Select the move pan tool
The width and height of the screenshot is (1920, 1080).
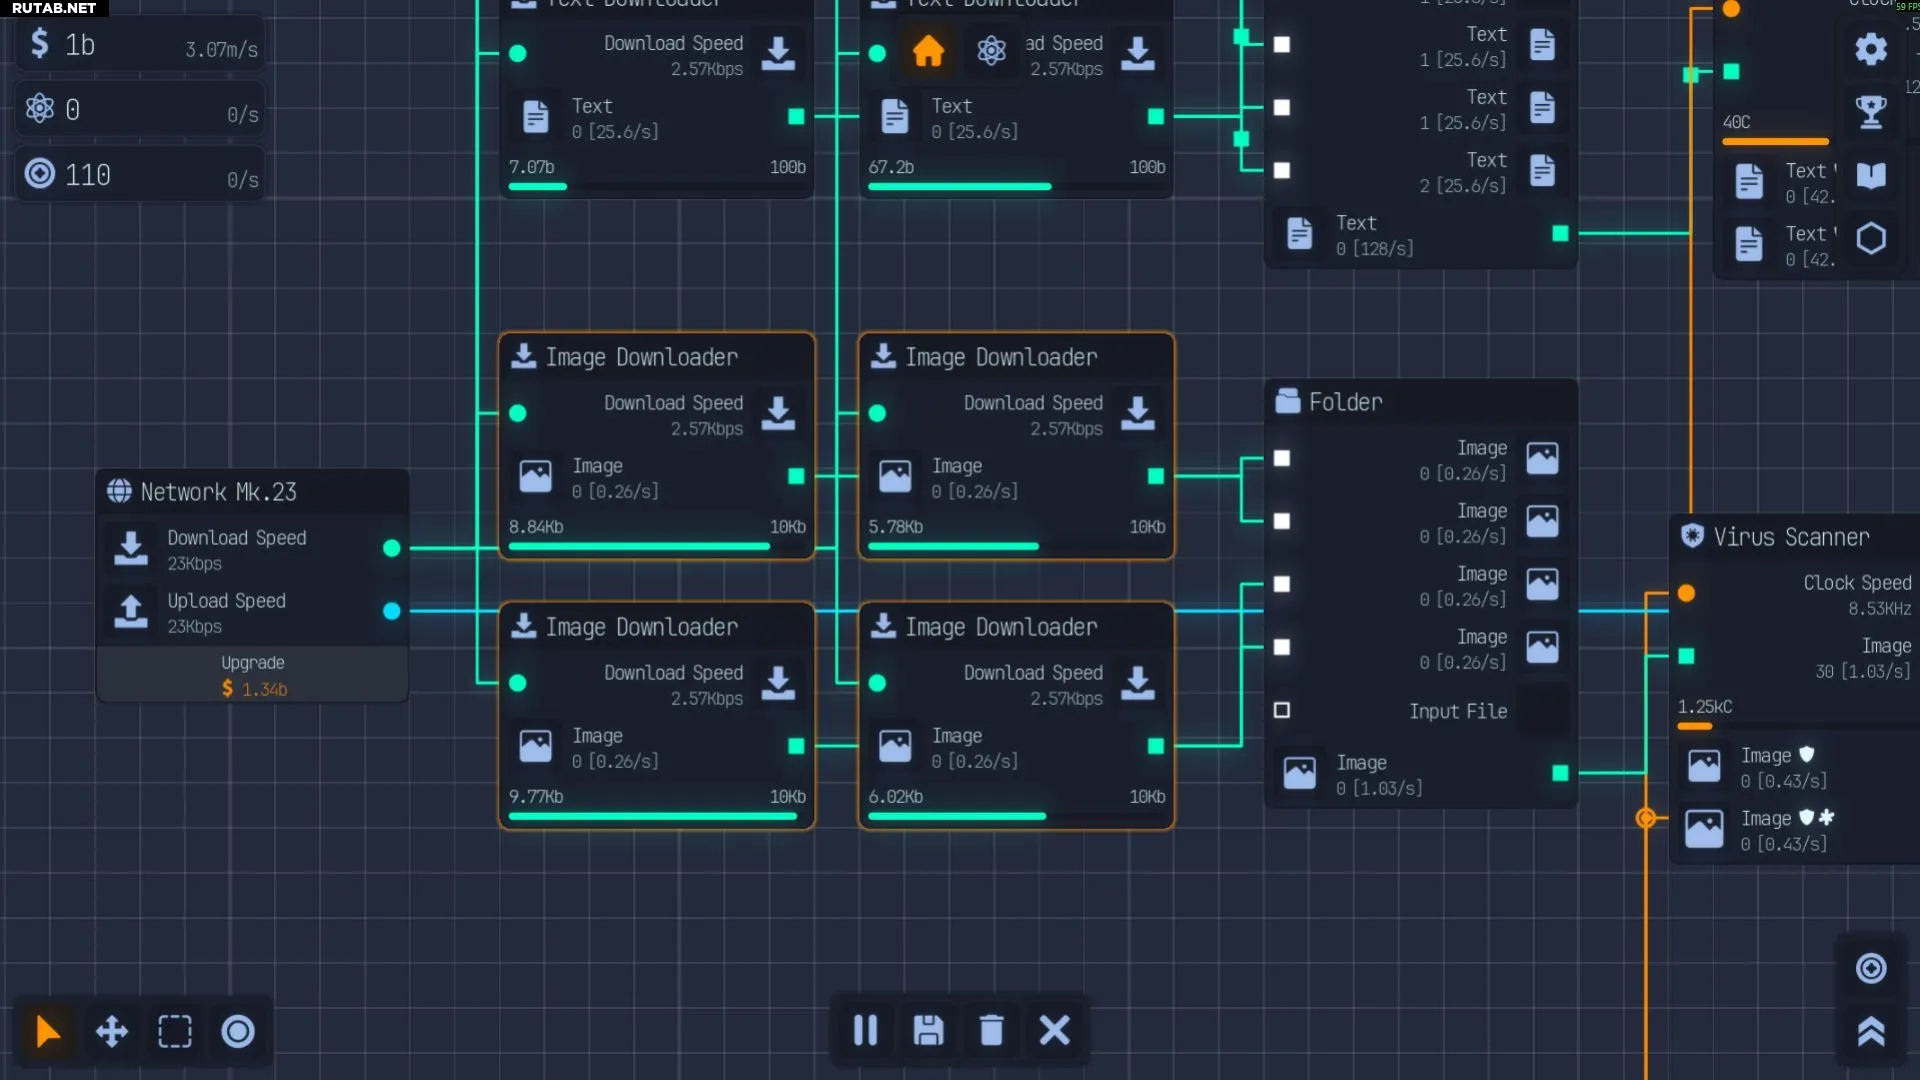(x=111, y=1031)
